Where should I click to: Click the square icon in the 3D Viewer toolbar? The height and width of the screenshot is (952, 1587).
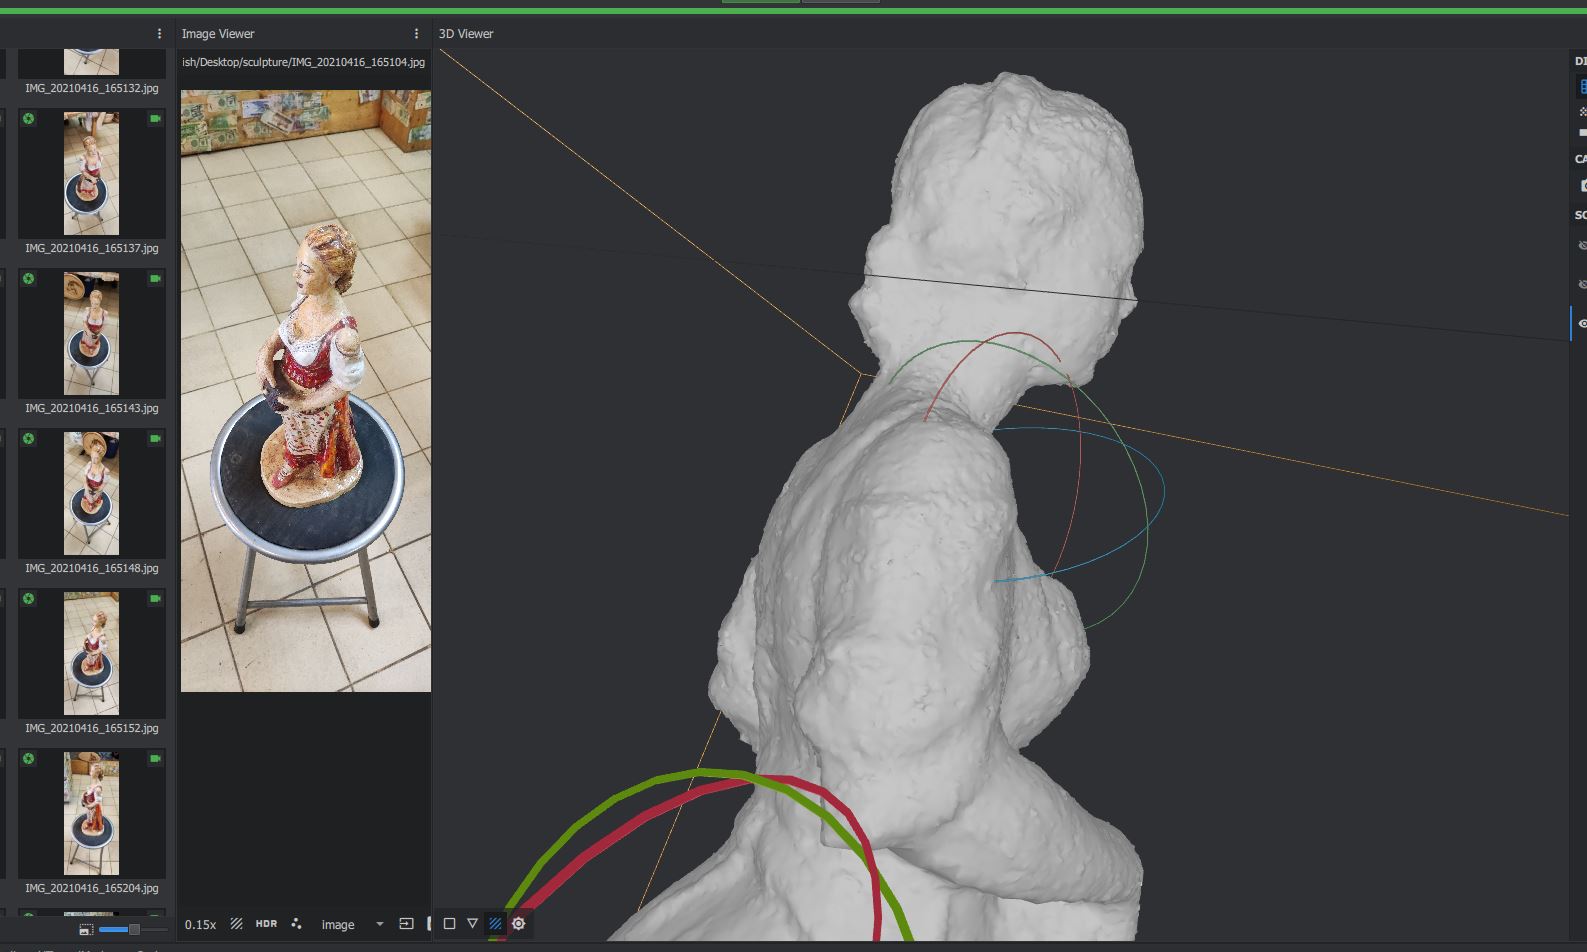(449, 924)
